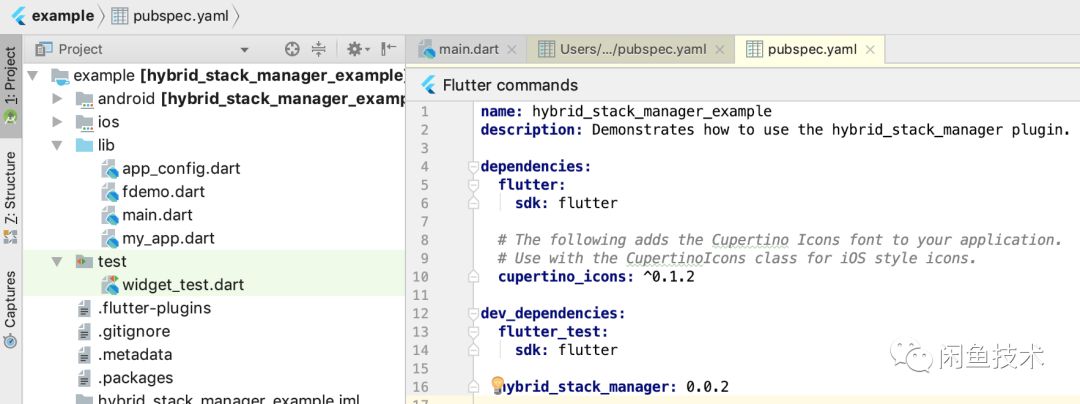
Task: Open the Captures tool window
Action: [x=10, y=309]
